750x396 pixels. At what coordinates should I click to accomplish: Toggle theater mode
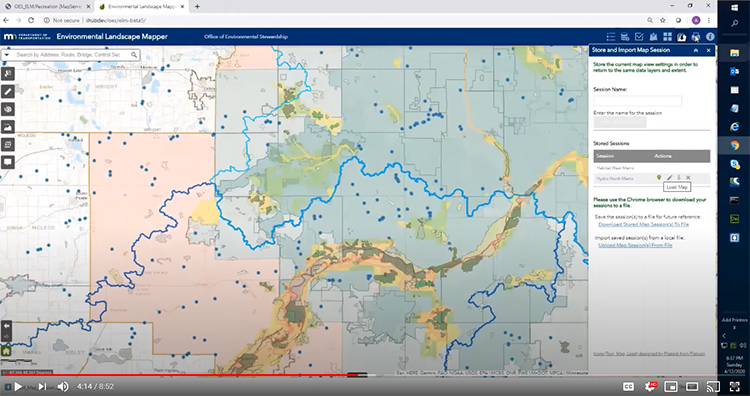[692, 386]
